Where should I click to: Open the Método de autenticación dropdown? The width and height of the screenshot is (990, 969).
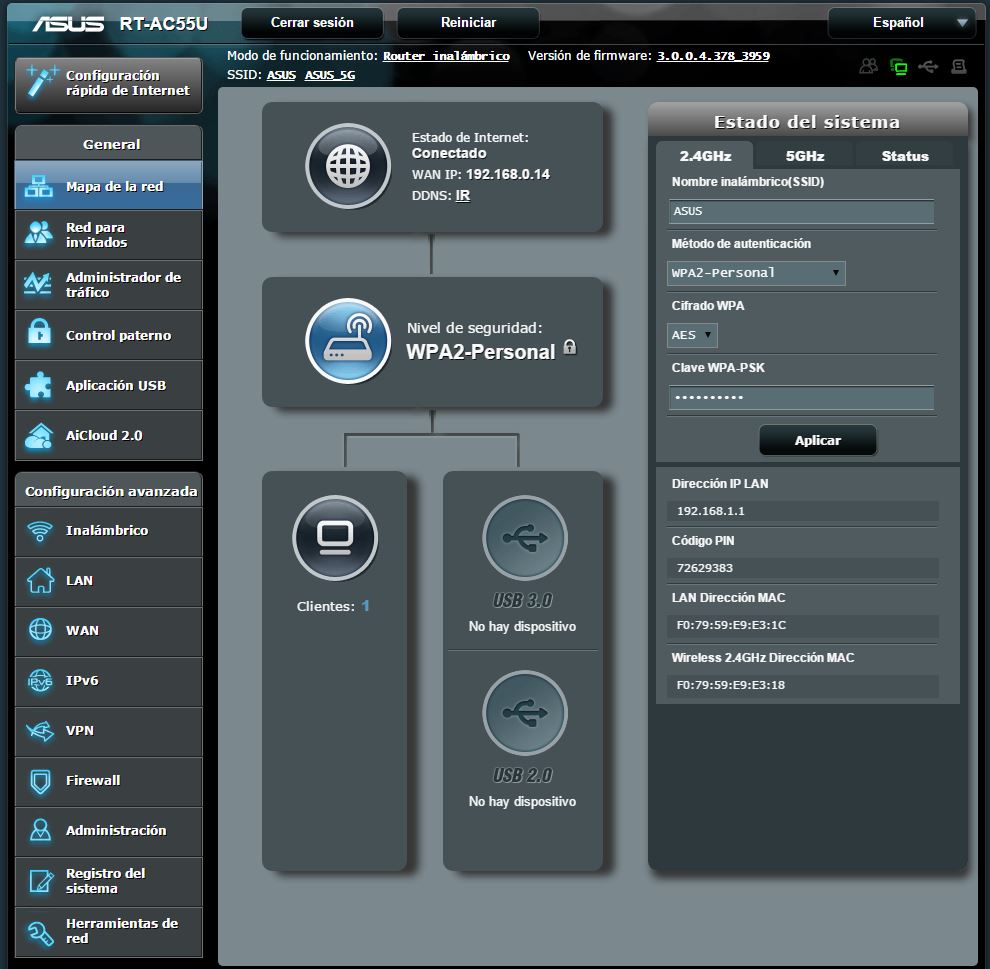click(x=756, y=273)
